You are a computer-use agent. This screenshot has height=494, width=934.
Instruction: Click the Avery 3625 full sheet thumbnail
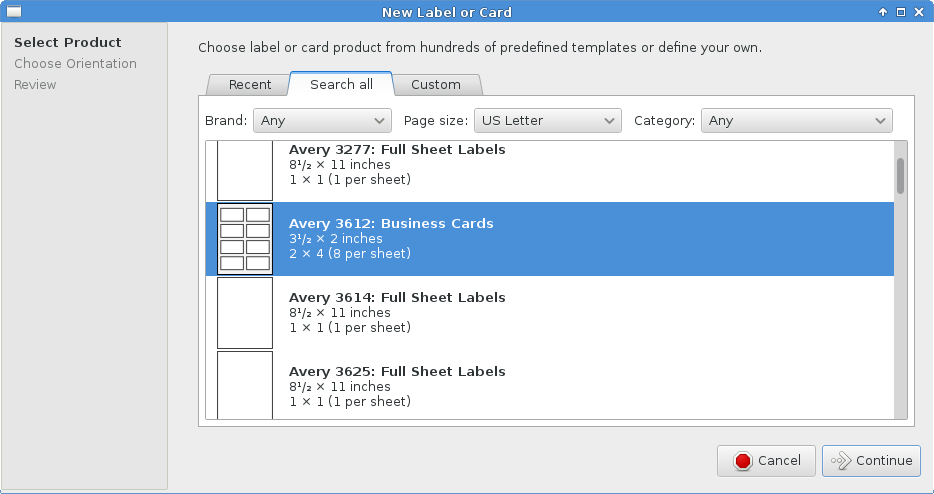(245, 386)
